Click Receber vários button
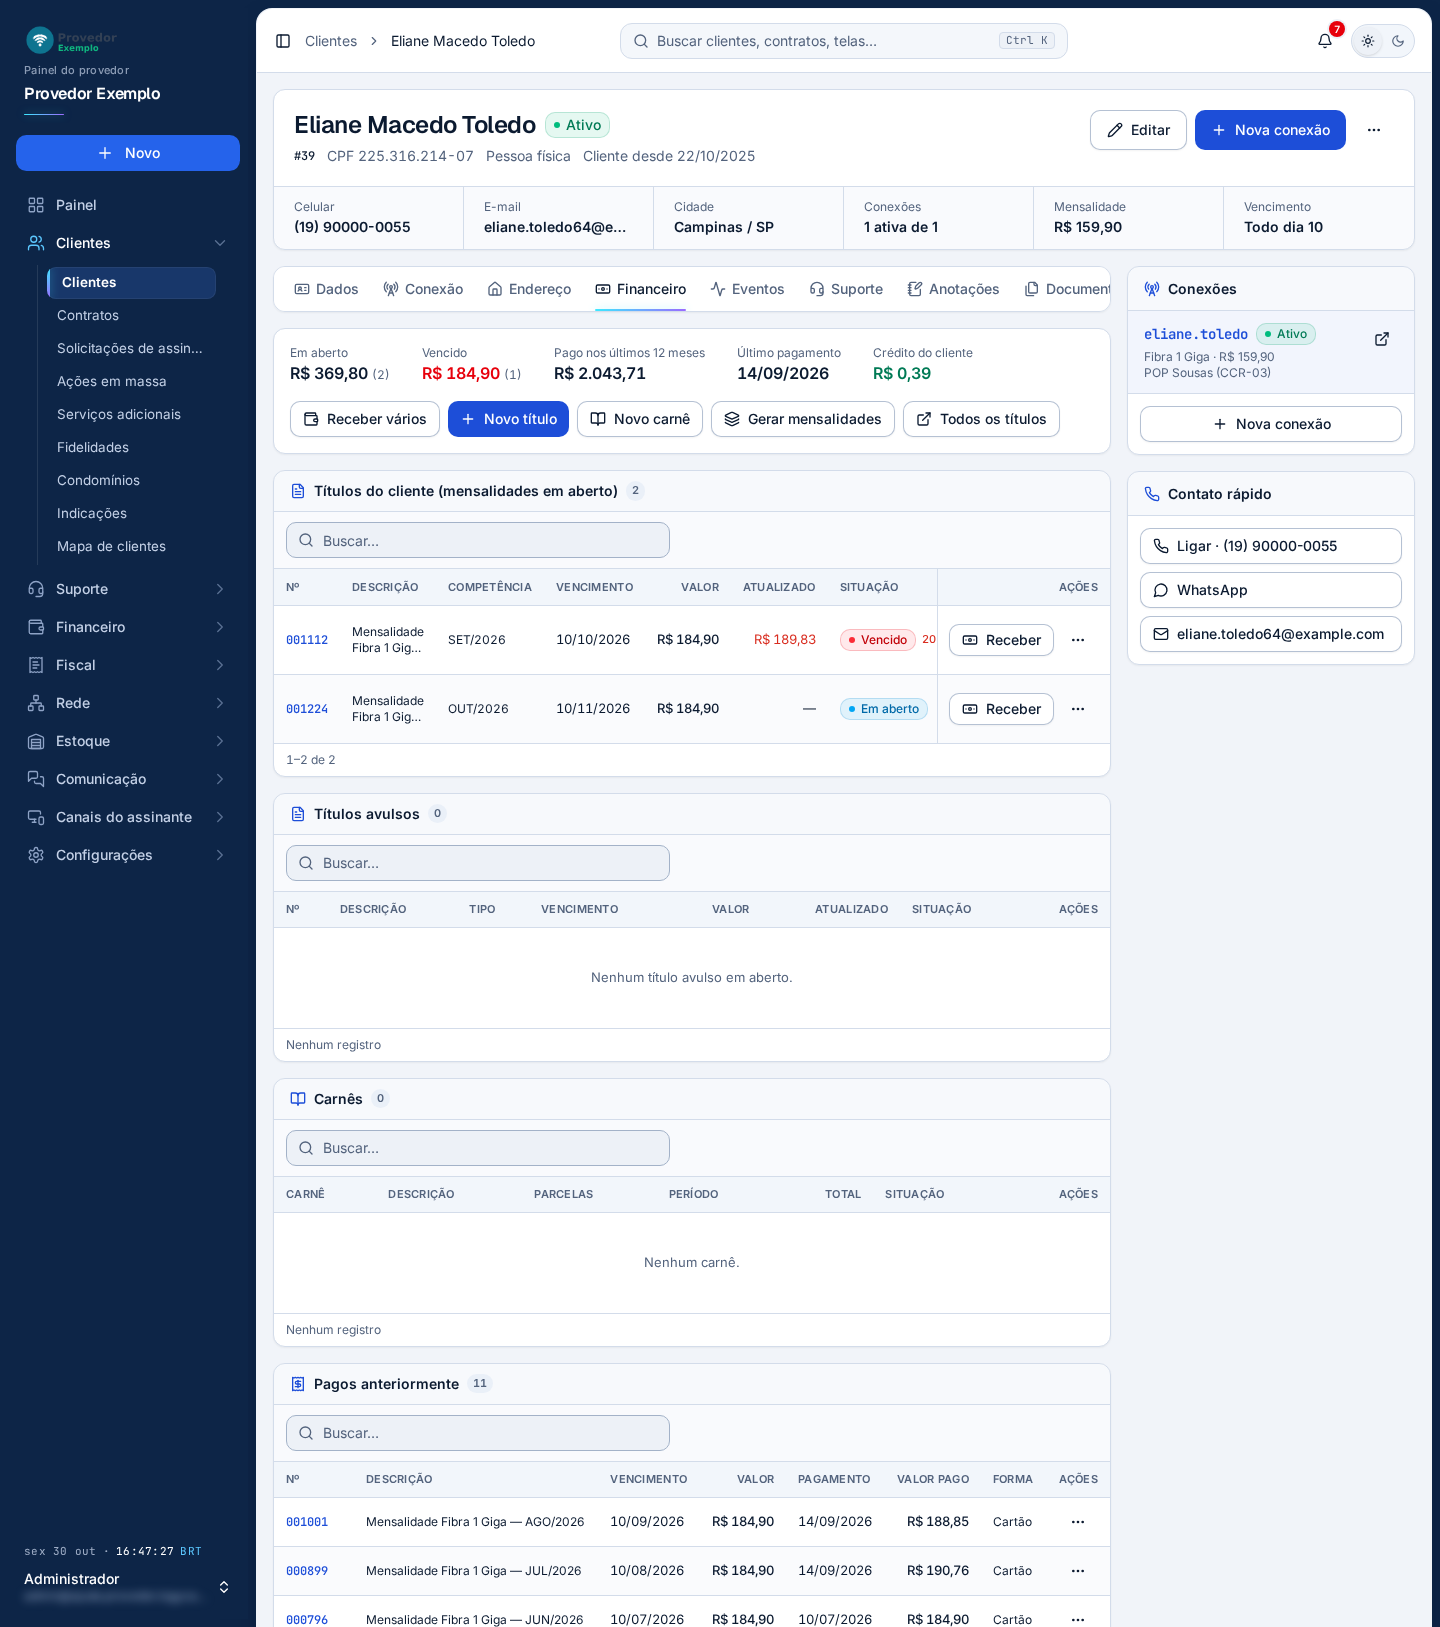This screenshot has width=1440, height=1627. pos(365,419)
